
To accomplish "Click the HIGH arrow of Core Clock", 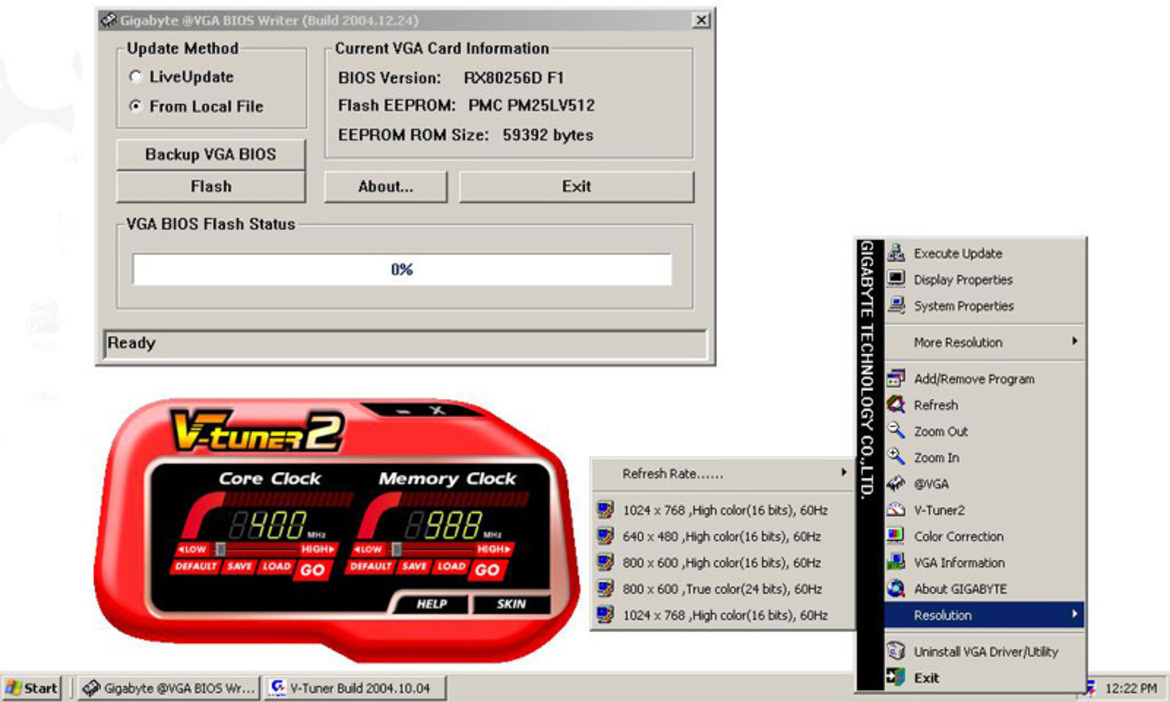I will click(x=319, y=549).
